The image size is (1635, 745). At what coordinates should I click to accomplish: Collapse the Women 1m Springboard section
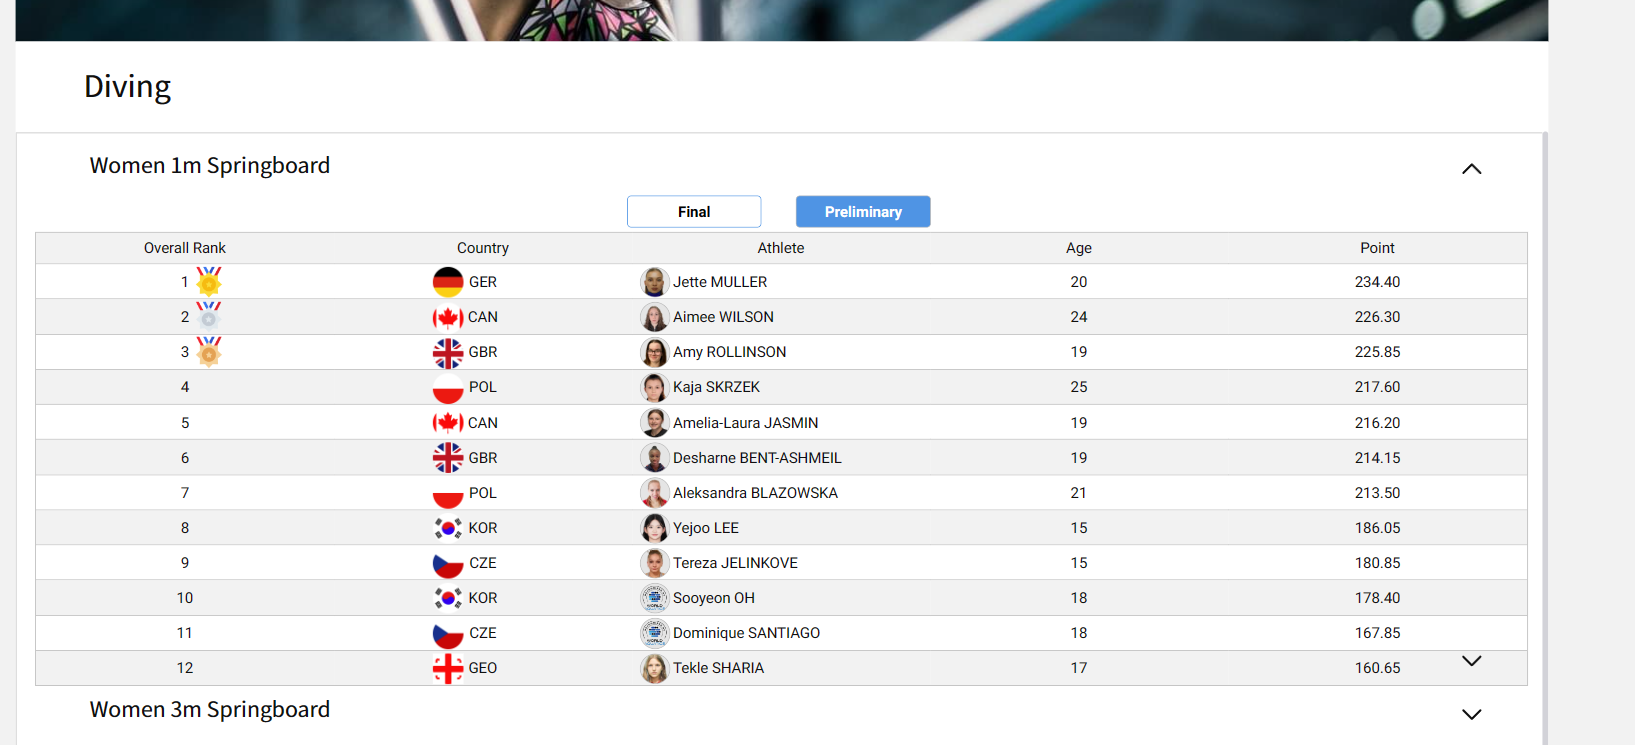tap(1471, 169)
